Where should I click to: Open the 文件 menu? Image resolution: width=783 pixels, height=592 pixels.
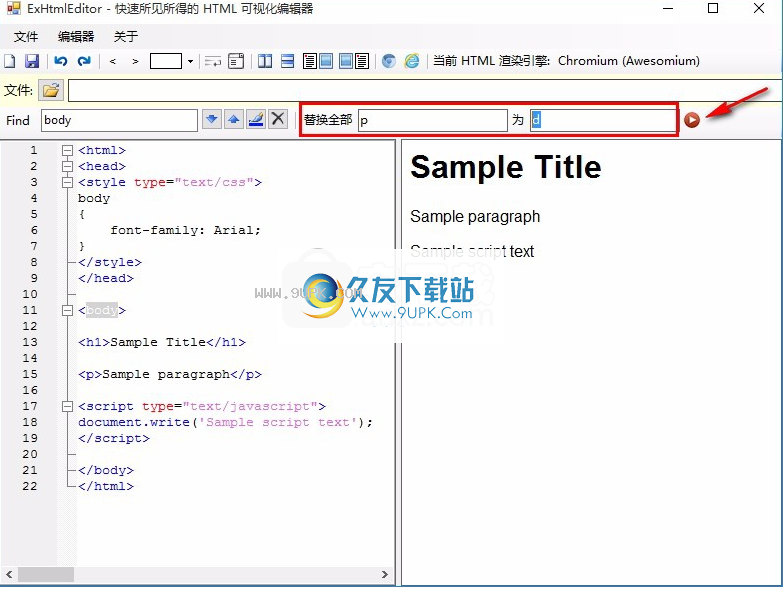coord(25,36)
